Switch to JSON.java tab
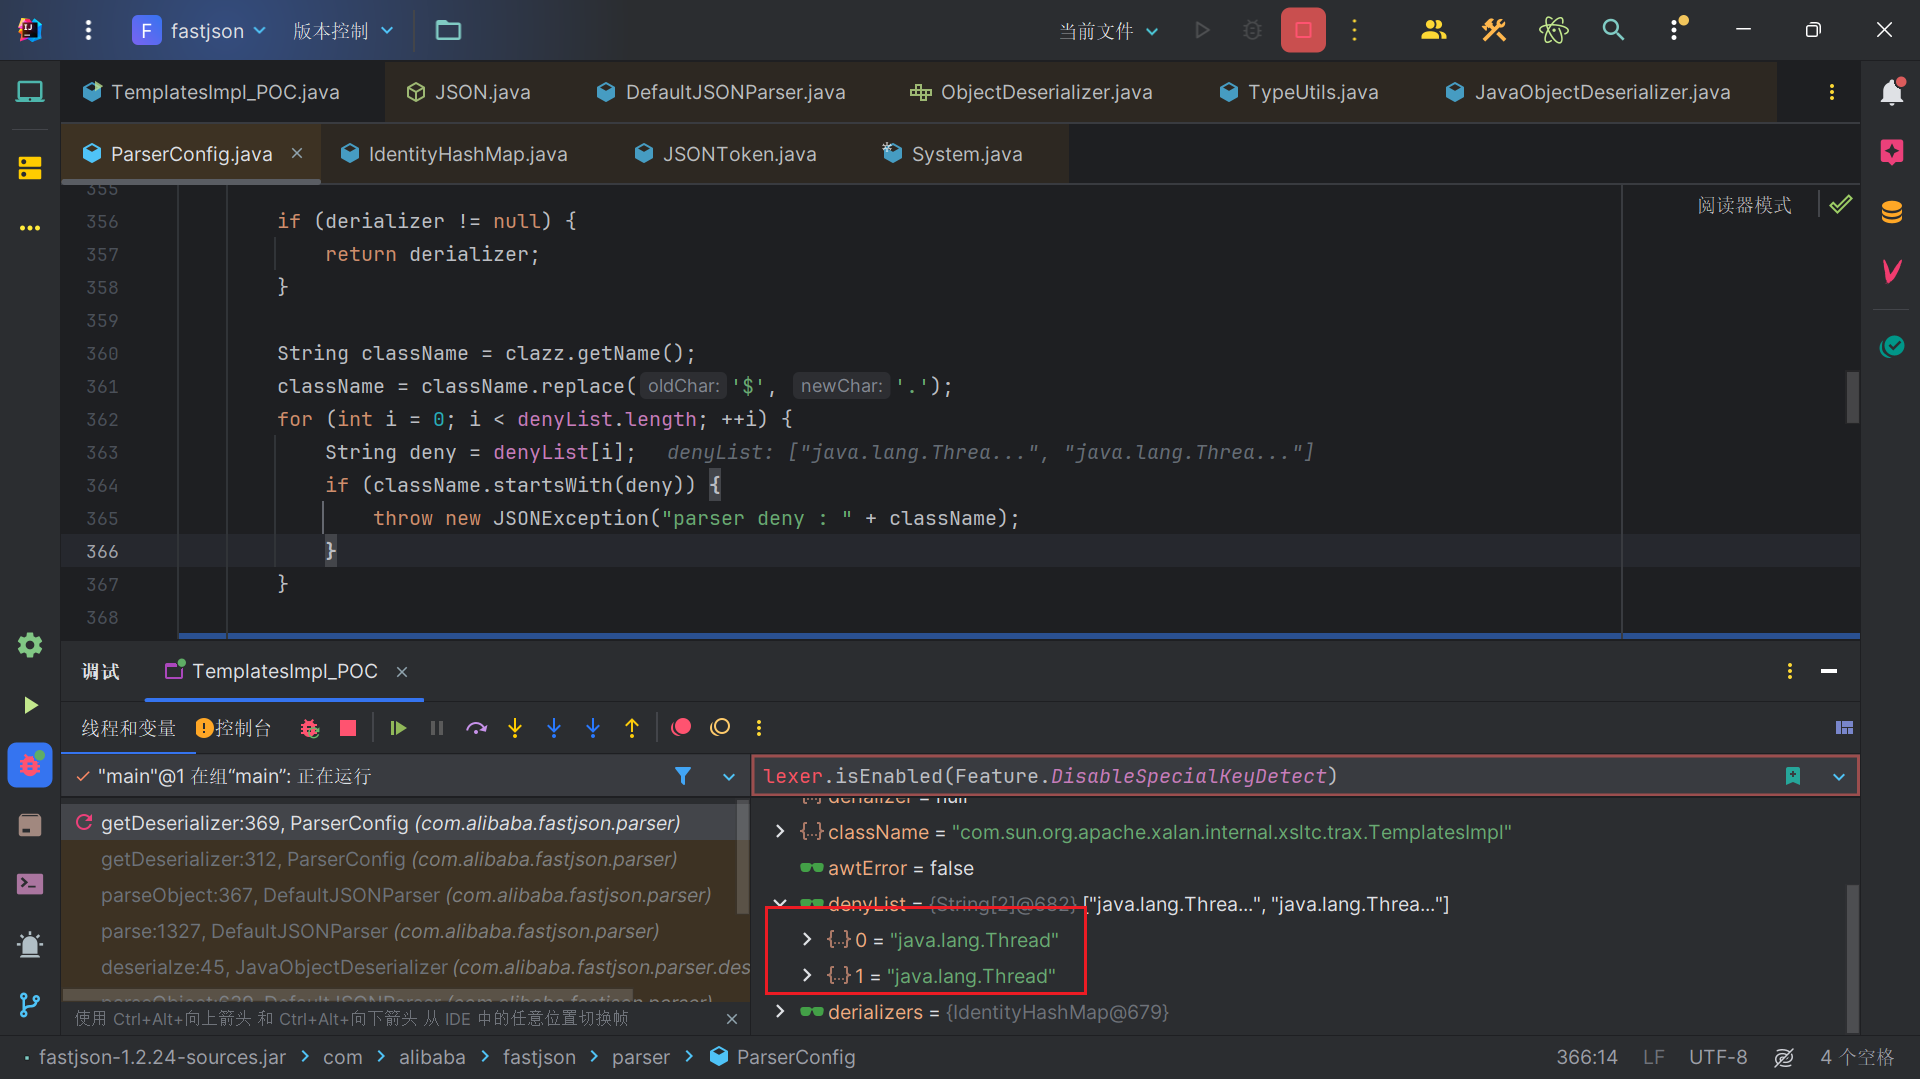1920x1079 pixels. coord(469,92)
